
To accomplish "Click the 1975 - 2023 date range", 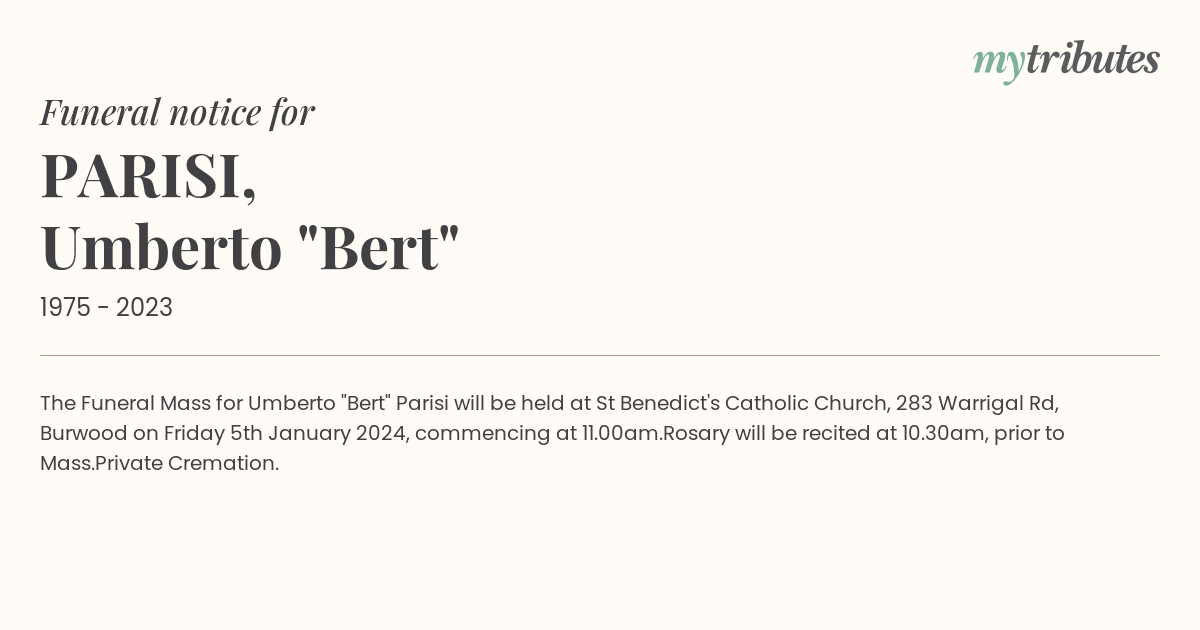I will pyautogui.click(x=106, y=308).
